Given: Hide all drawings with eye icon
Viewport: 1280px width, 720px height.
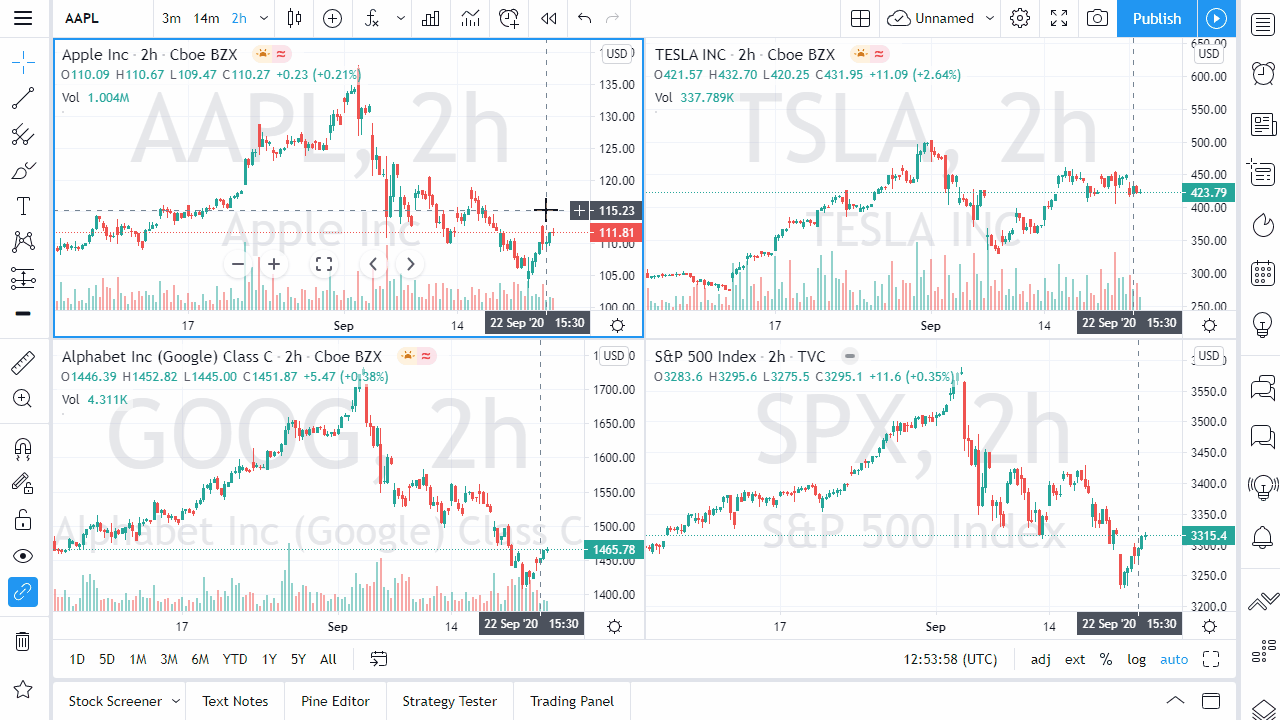Looking at the screenshot, I should pos(23,555).
